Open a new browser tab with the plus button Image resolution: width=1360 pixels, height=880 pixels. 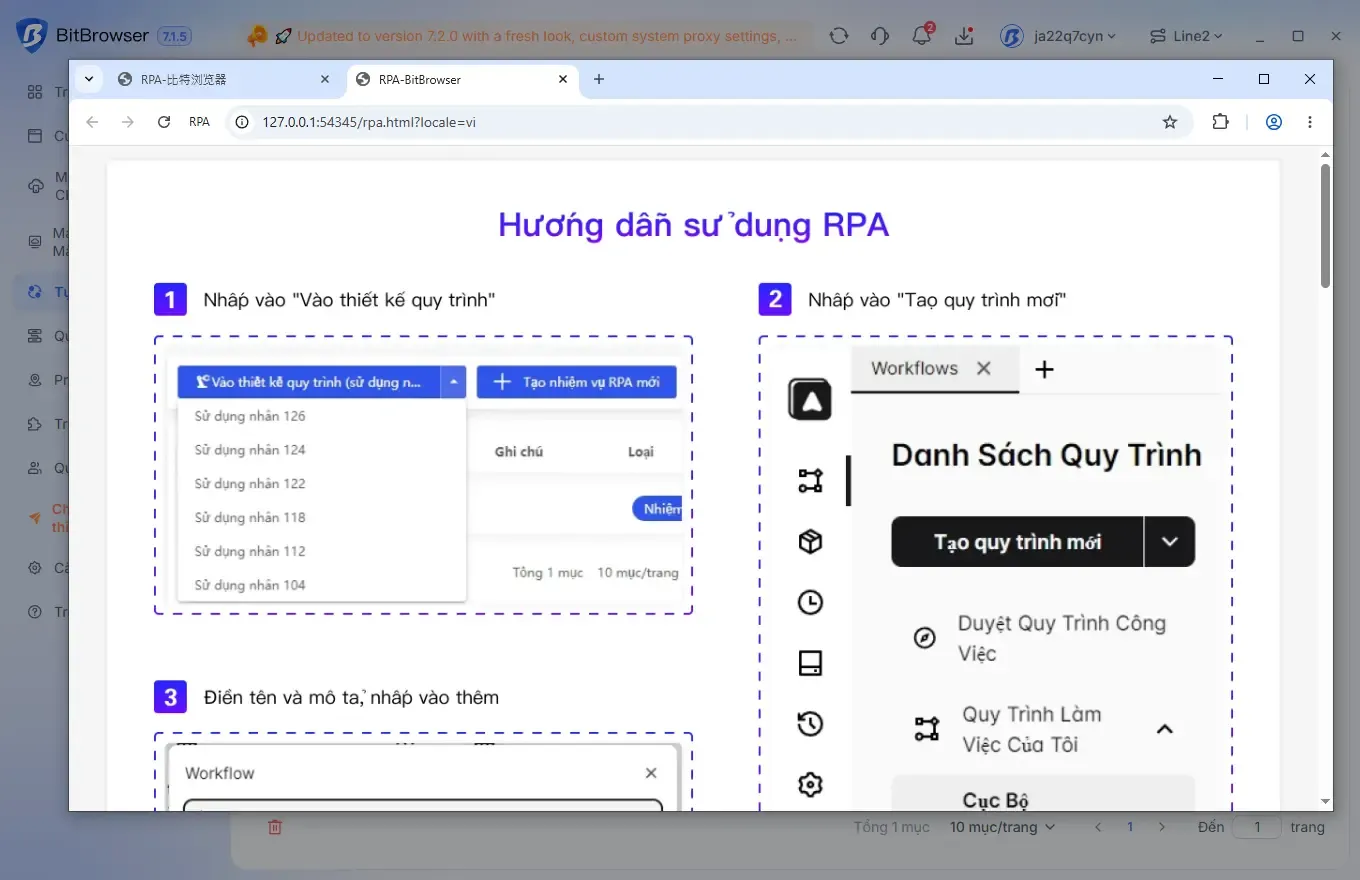599,79
